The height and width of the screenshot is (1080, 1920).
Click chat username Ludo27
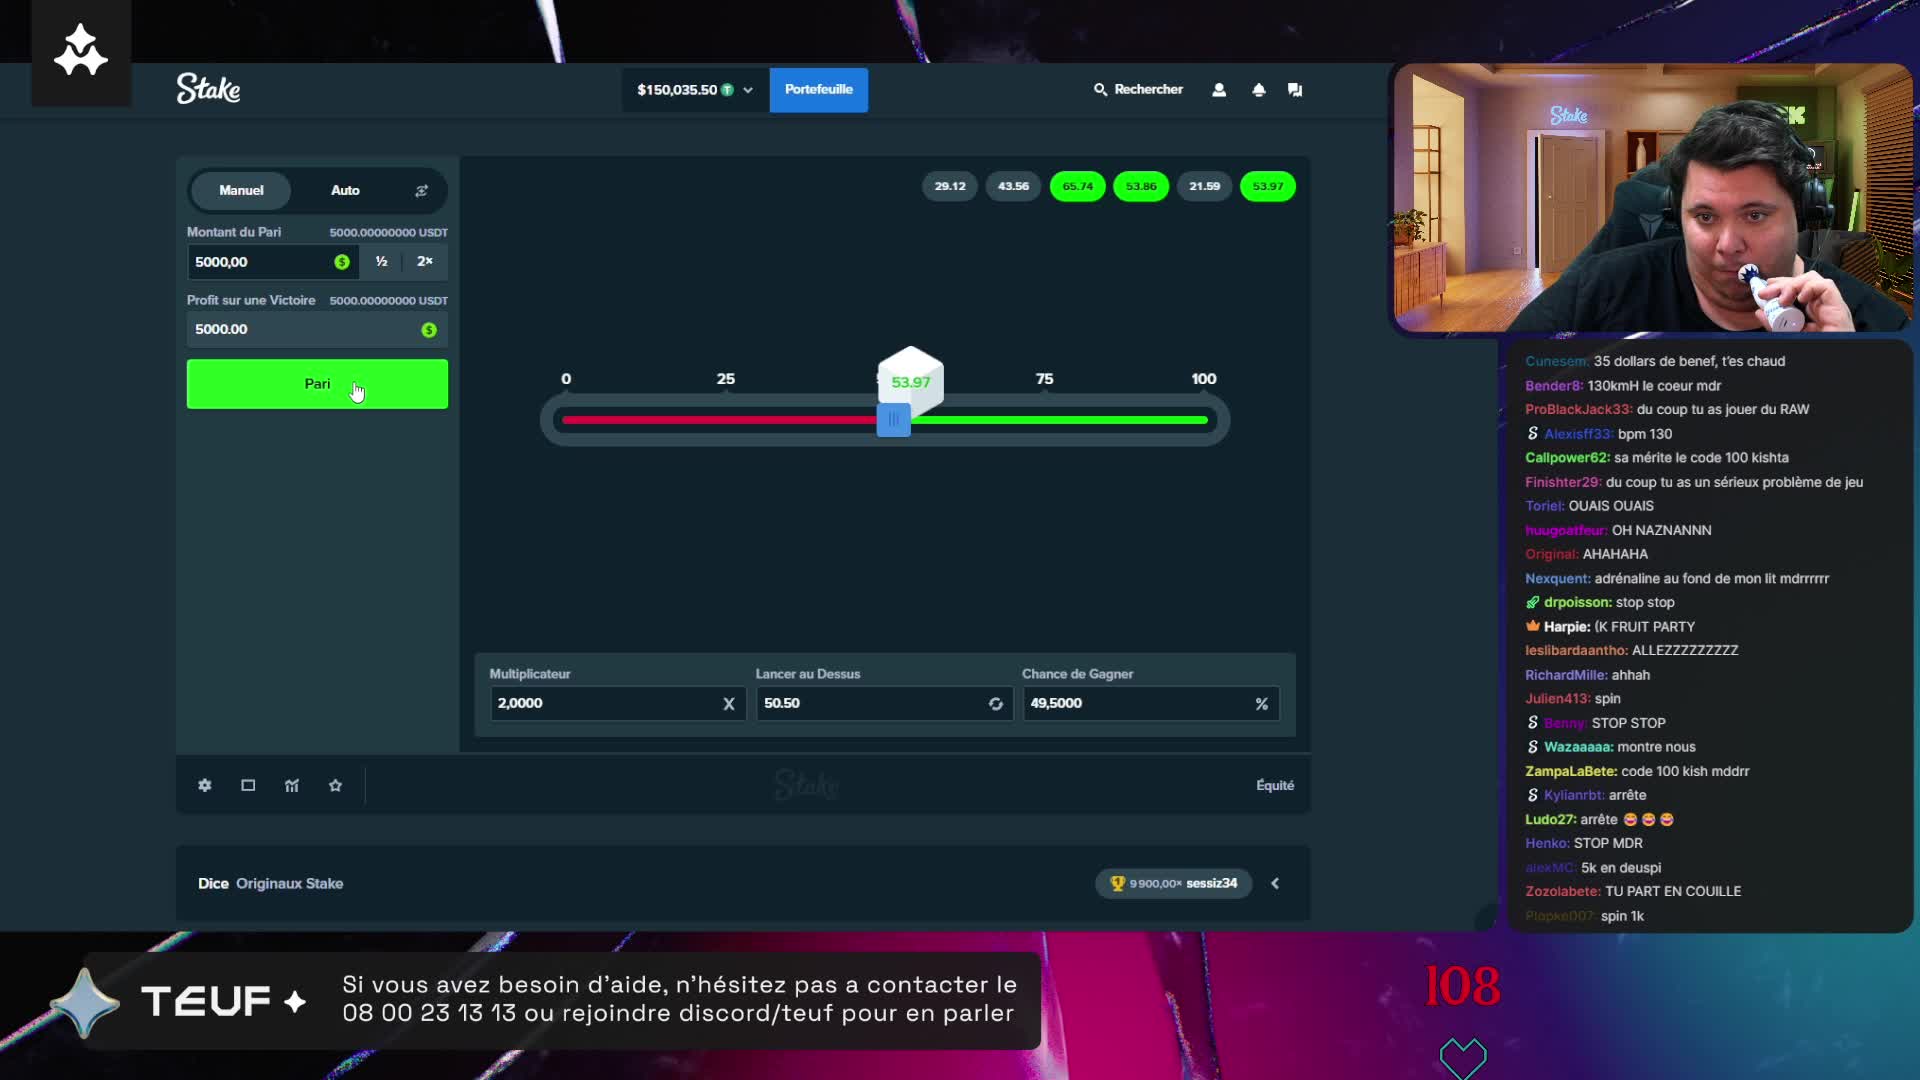coord(1551,820)
